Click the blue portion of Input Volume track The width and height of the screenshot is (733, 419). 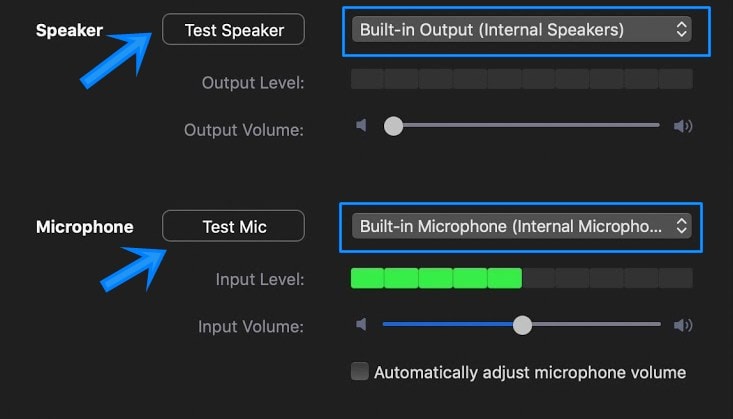click(447, 324)
